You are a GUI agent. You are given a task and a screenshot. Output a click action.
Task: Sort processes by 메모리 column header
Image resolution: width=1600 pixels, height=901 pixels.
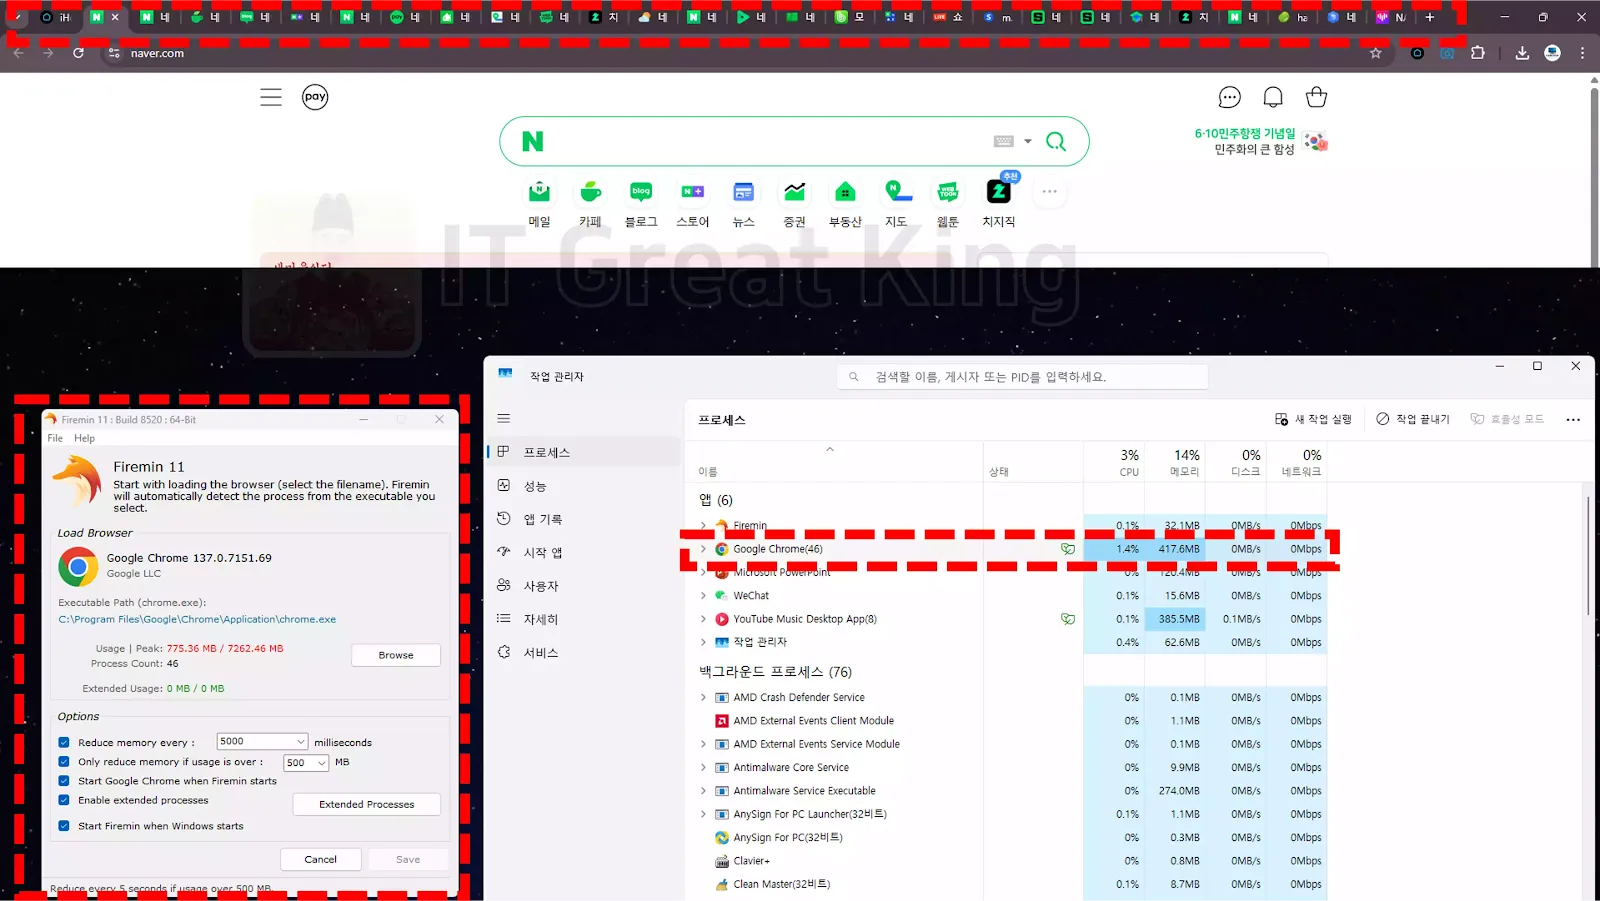click(x=1176, y=462)
